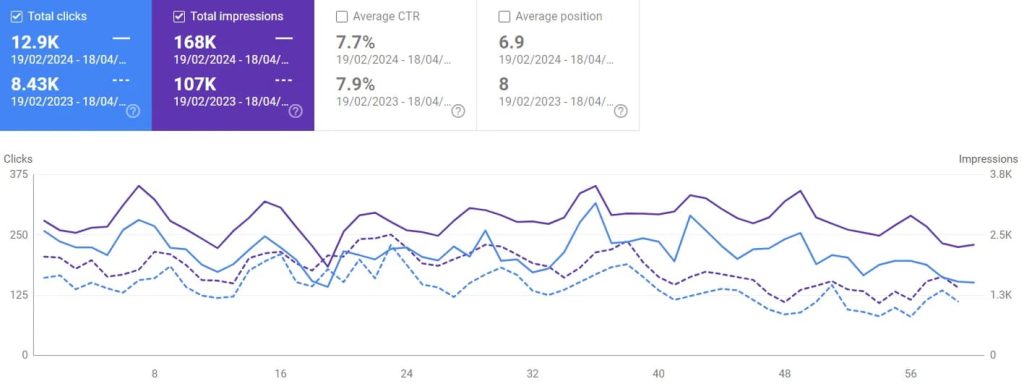This screenshot has height=389, width=1024.
Task: Uncheck the Total impressions checkbox
Action: 179,17
